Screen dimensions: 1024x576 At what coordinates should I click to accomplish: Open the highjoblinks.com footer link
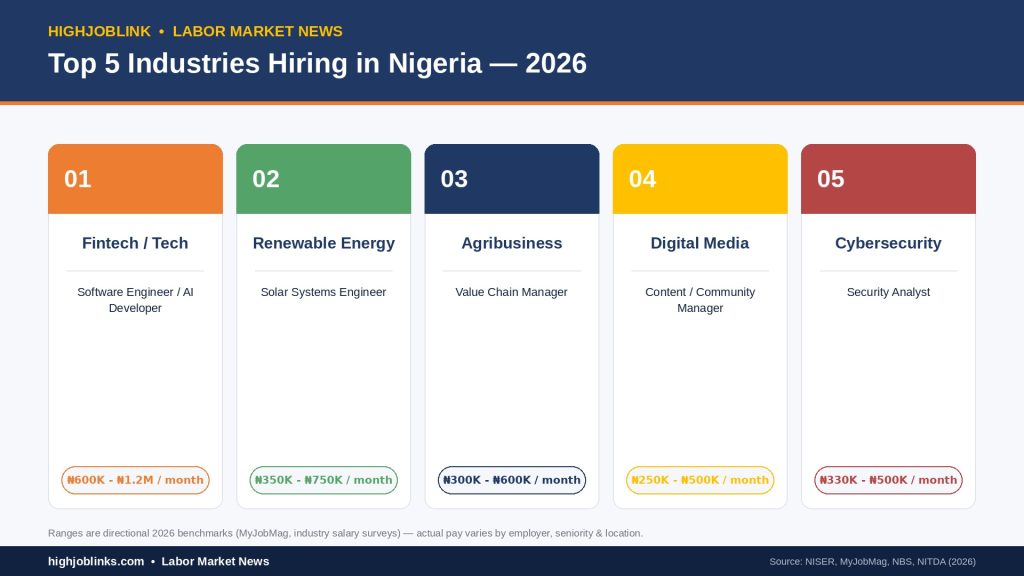[x=96, y=562]
